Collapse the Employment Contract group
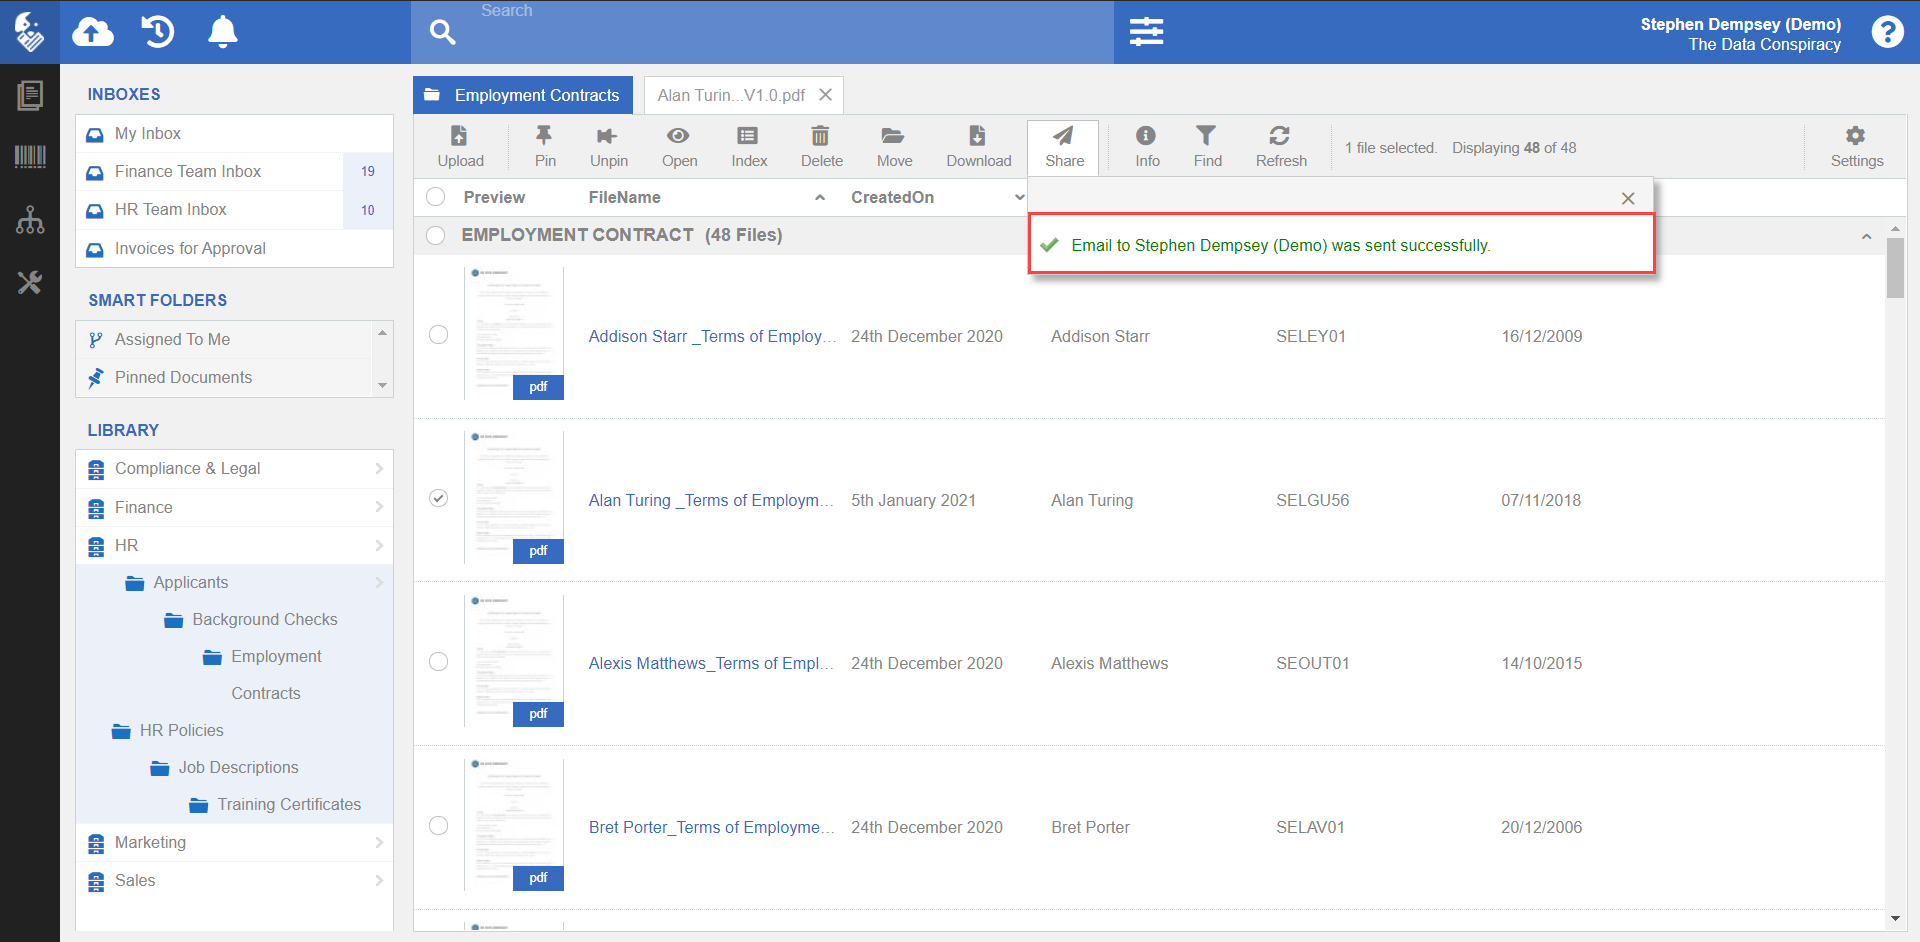 [x=1866, y=236]
